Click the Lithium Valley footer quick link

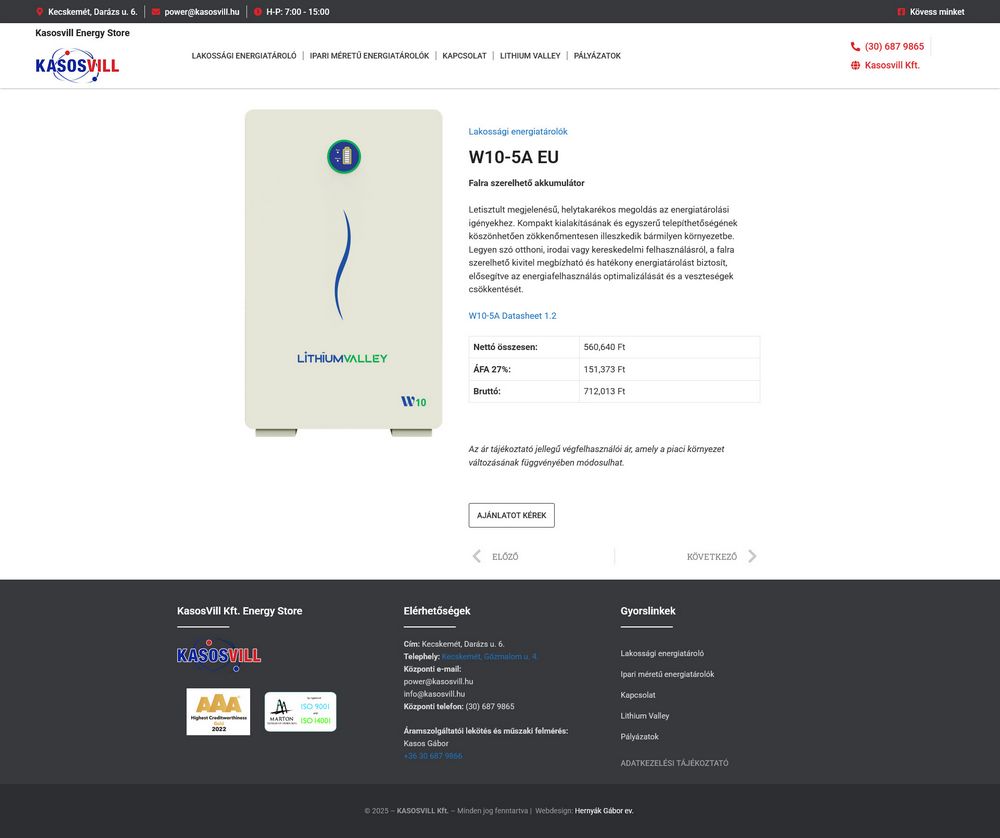(645, 716)
